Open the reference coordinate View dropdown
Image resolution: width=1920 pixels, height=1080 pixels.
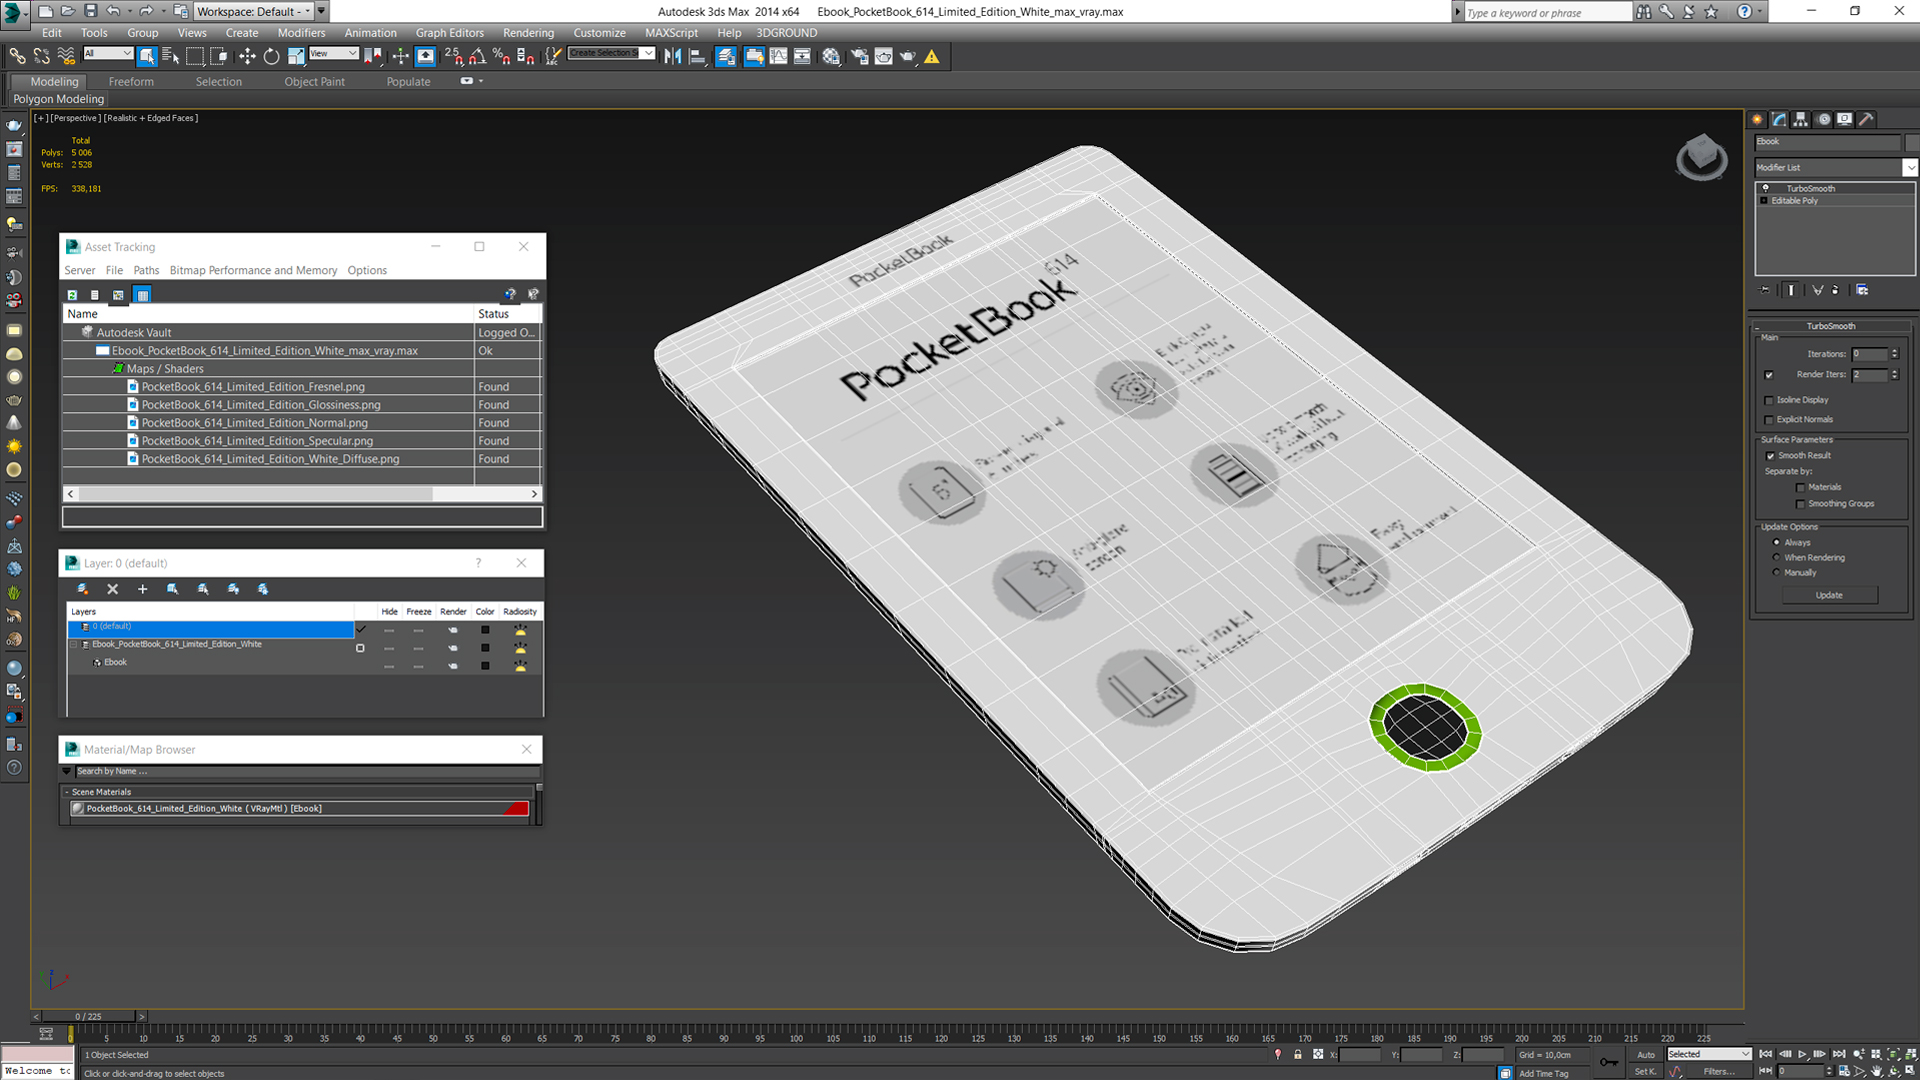pyautogui.click(x=333, y=54)
